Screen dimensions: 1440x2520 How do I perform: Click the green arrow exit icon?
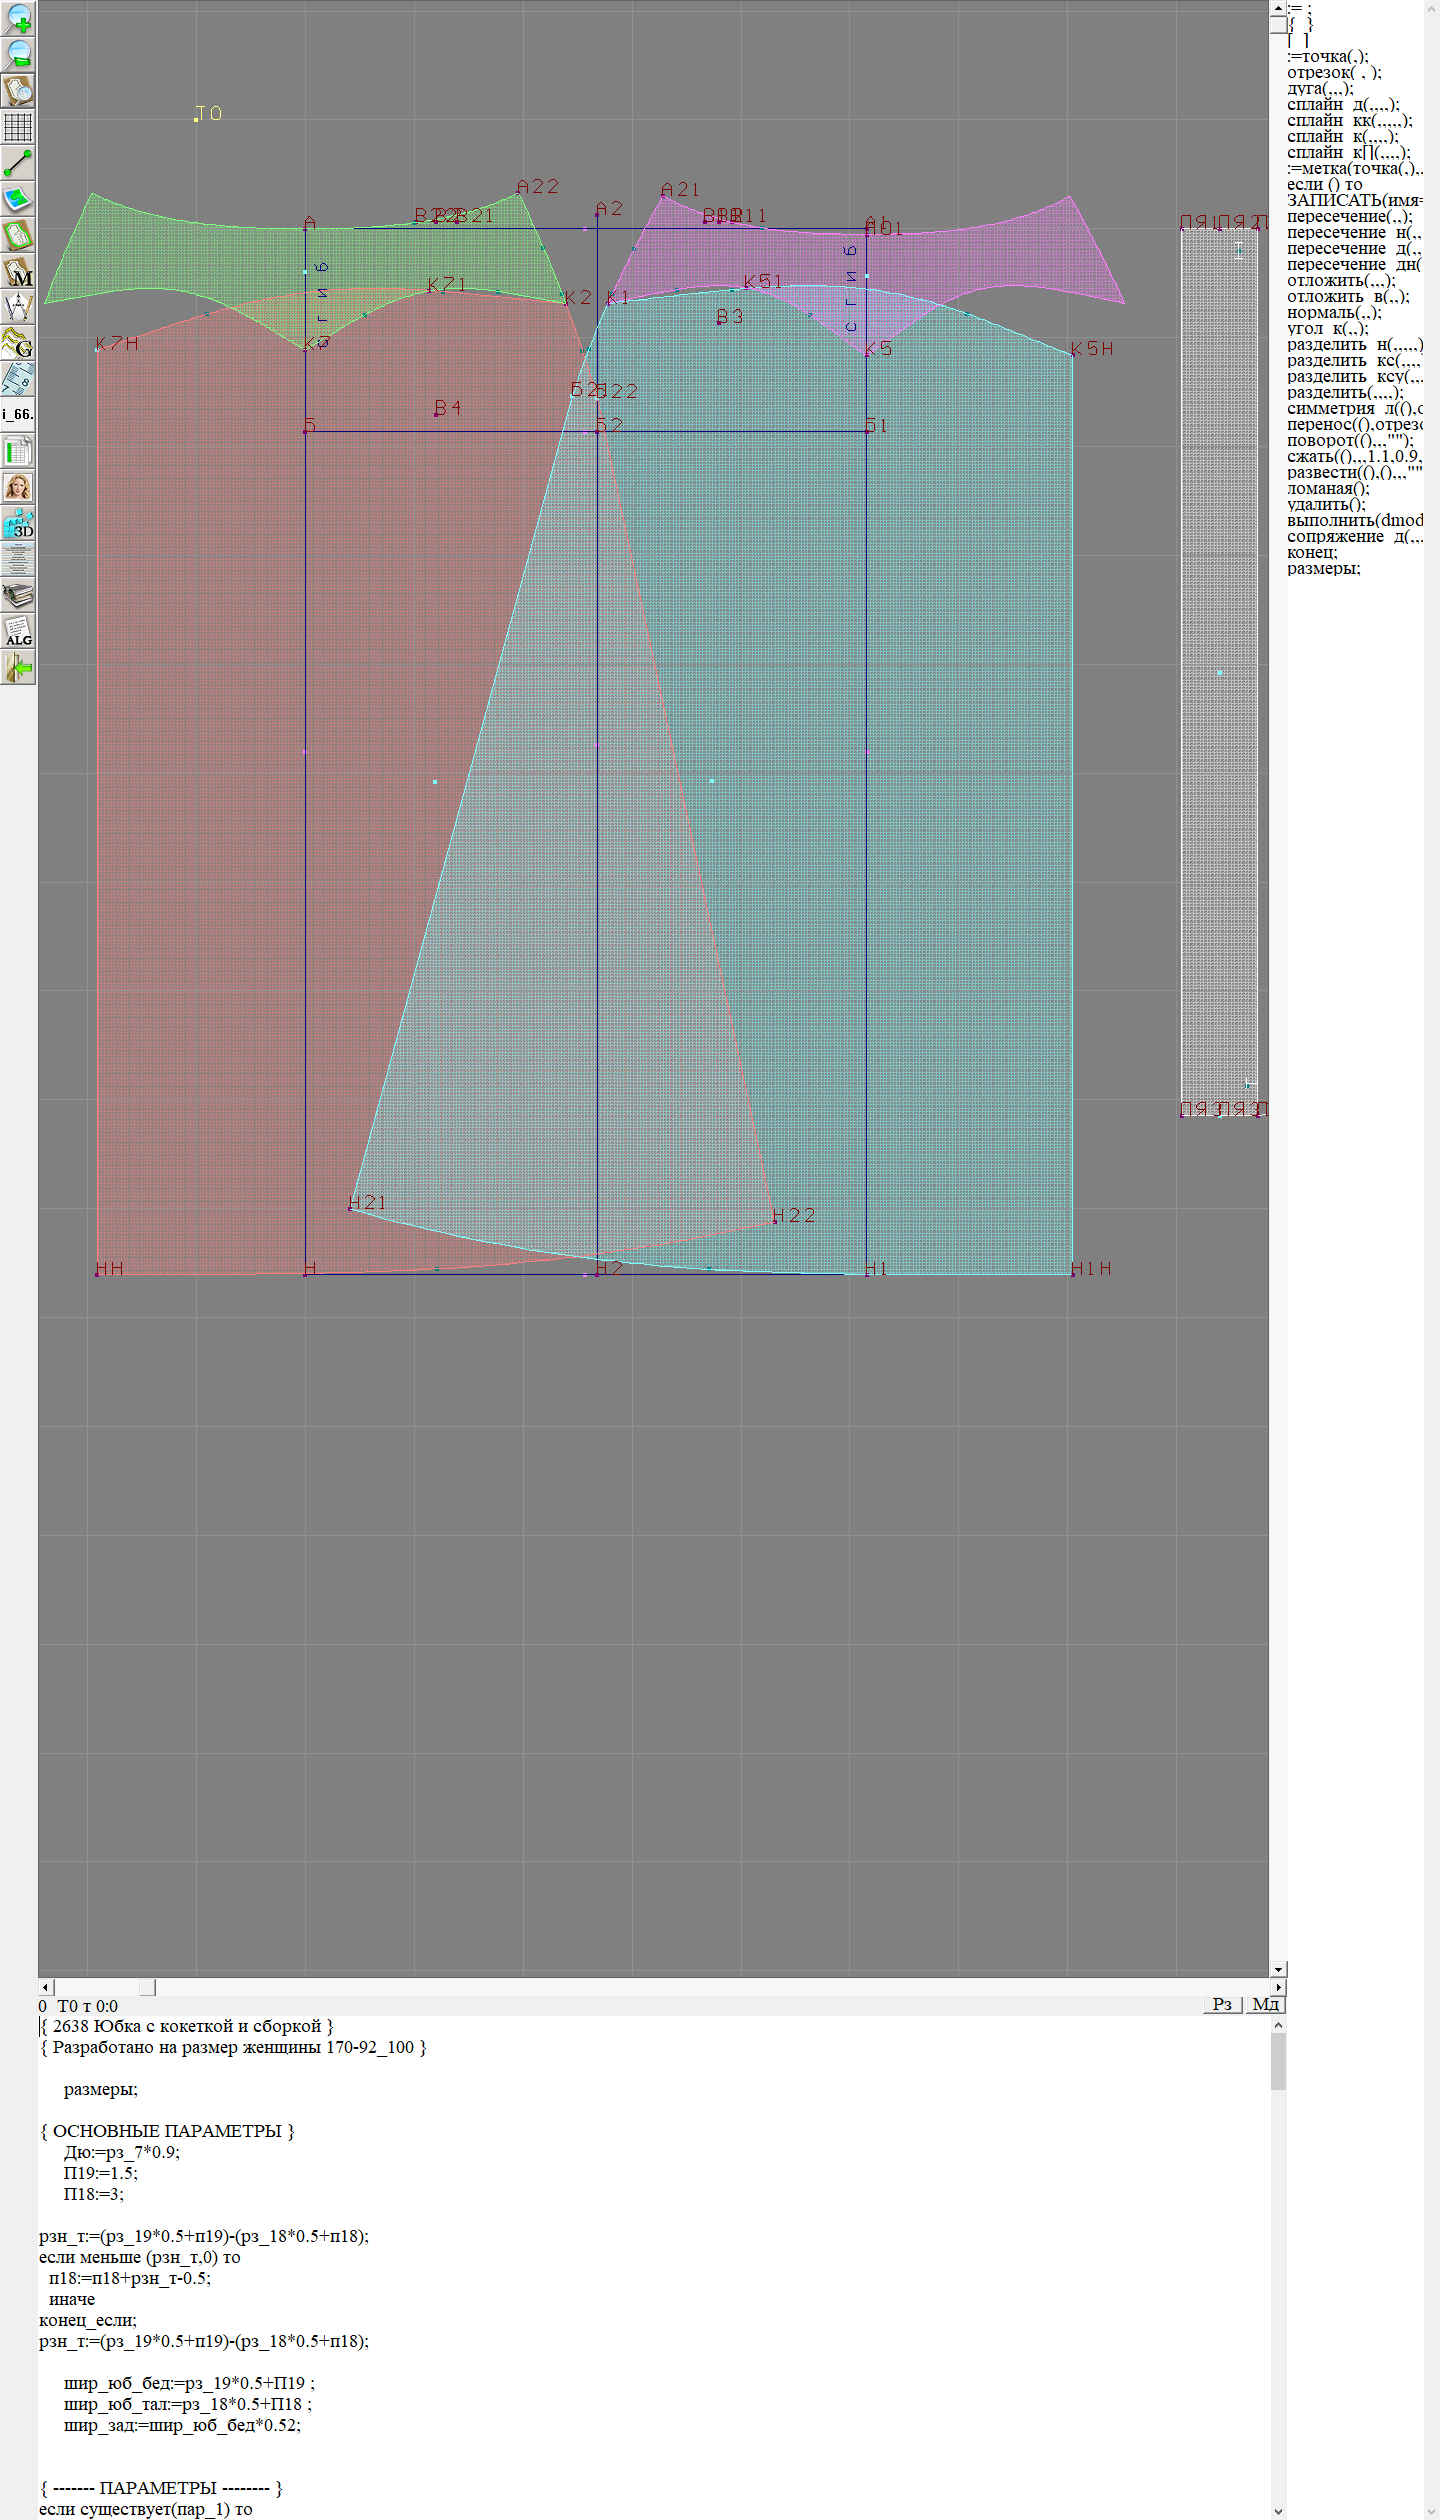point(18,667)
